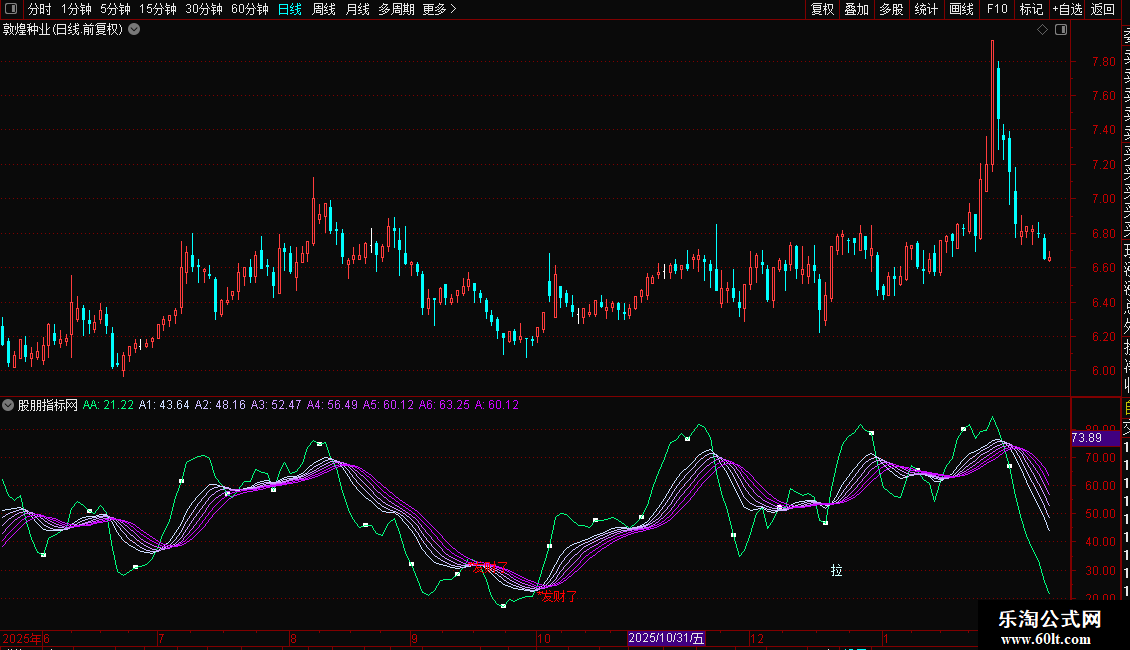Click the 叠加 overlay button

pyautogui.click(x=856, y=9)
